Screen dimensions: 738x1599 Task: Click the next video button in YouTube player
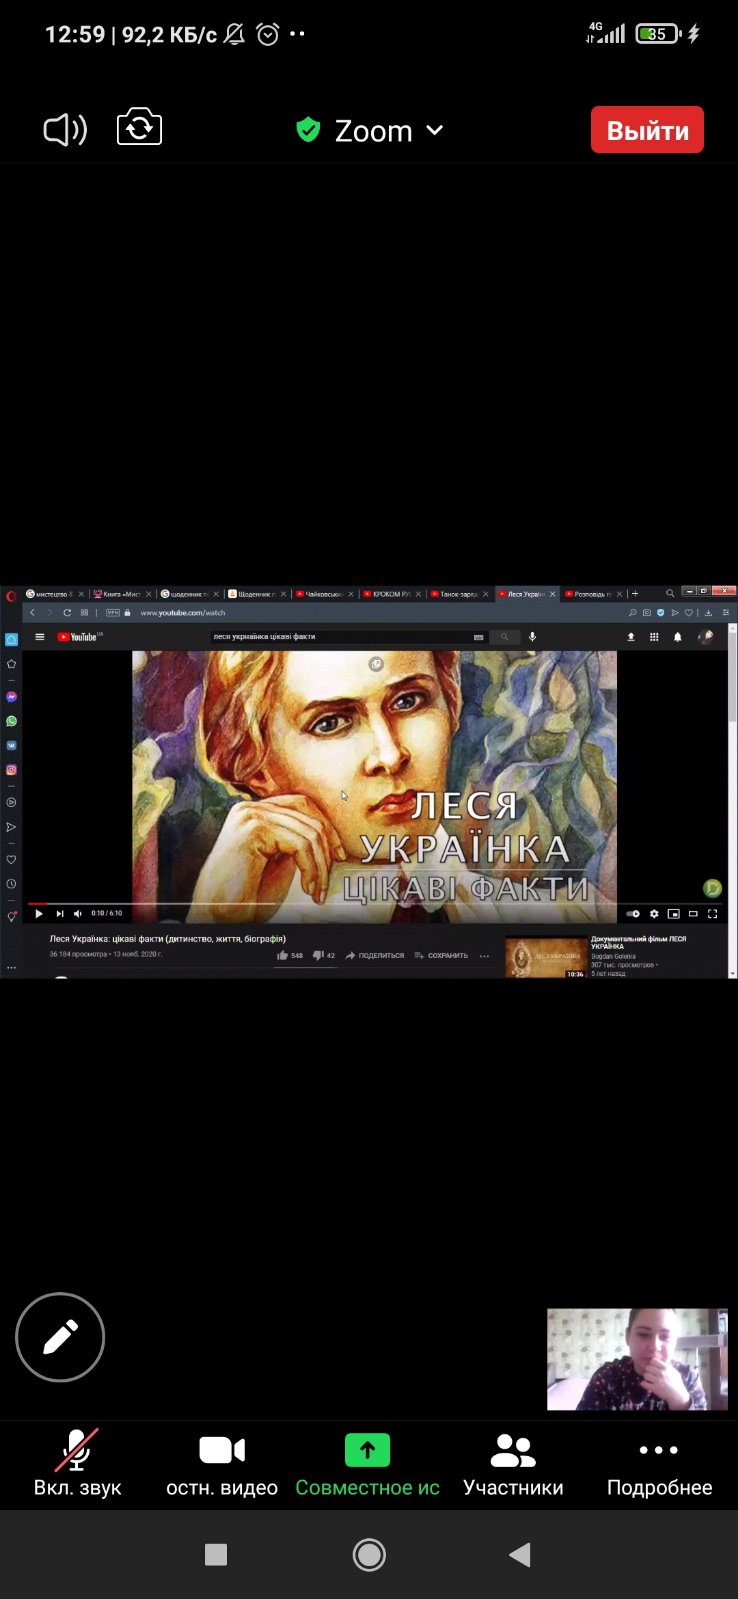59,913
